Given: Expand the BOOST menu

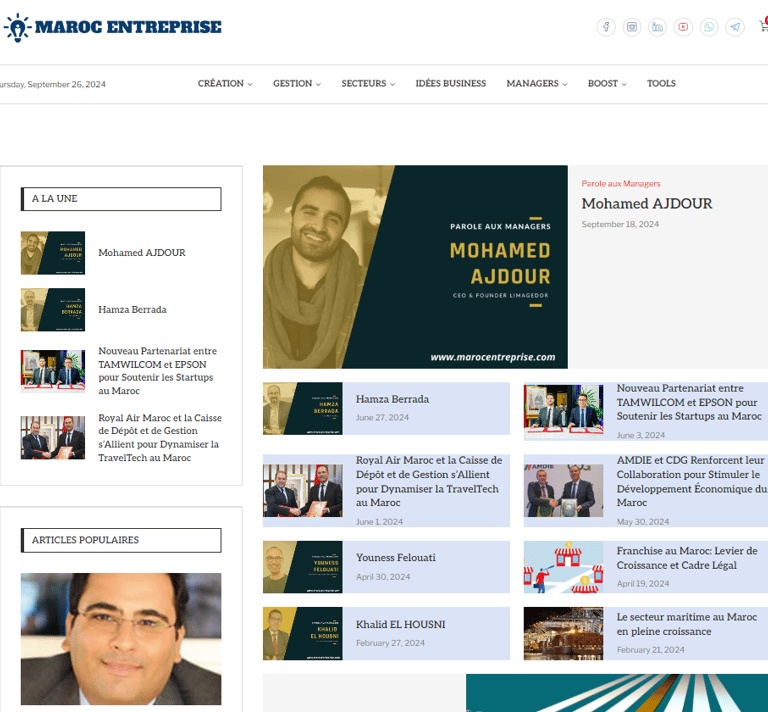Looking at the screenshot, I should coord(607,84).
